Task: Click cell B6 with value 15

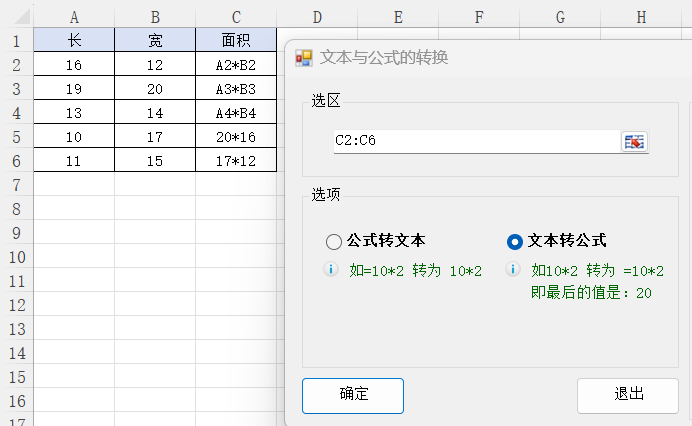Action: point(155,161)
